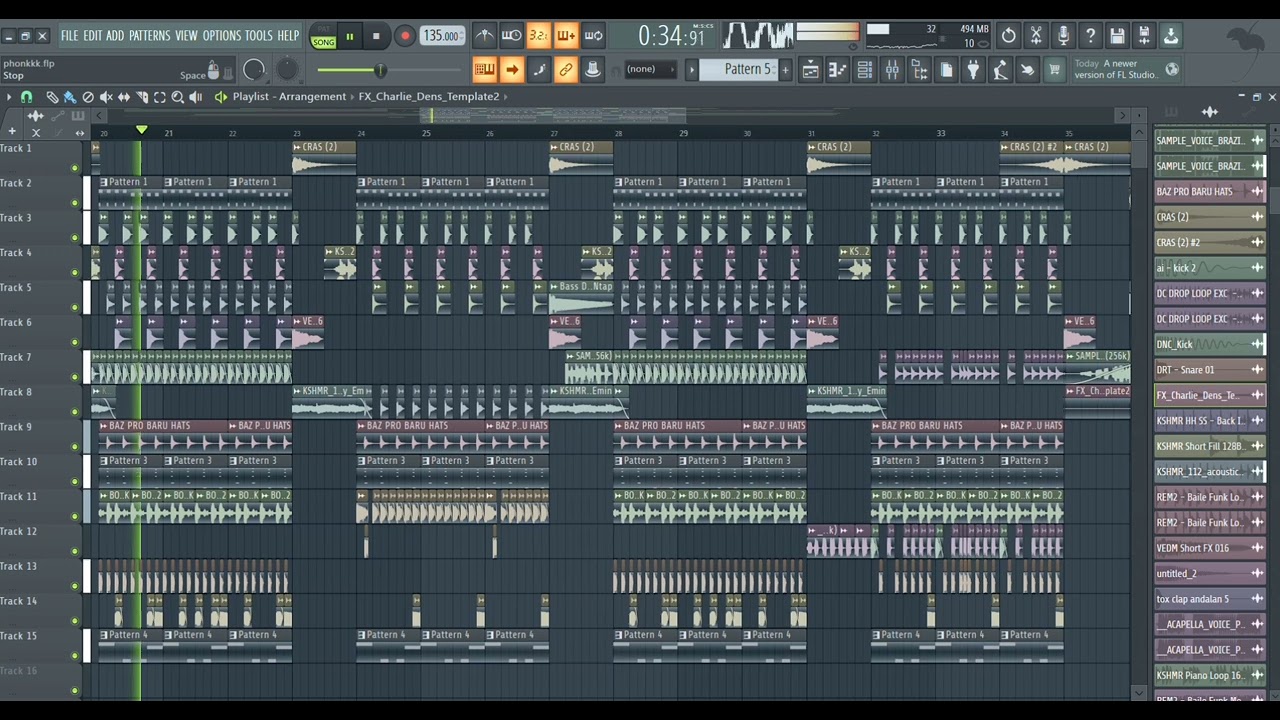Open the FX_Charlie_Dens_Template2 breadcrumb
Screen dimensions: 1280x720
coord(429,97)
